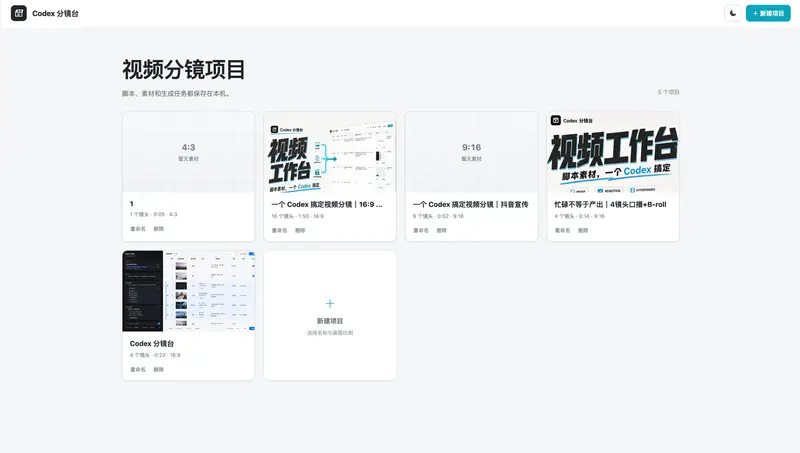Screen dimensions: 800x453
Task: Click the plus icon in the new project card
Action: (x=330, y=304)
